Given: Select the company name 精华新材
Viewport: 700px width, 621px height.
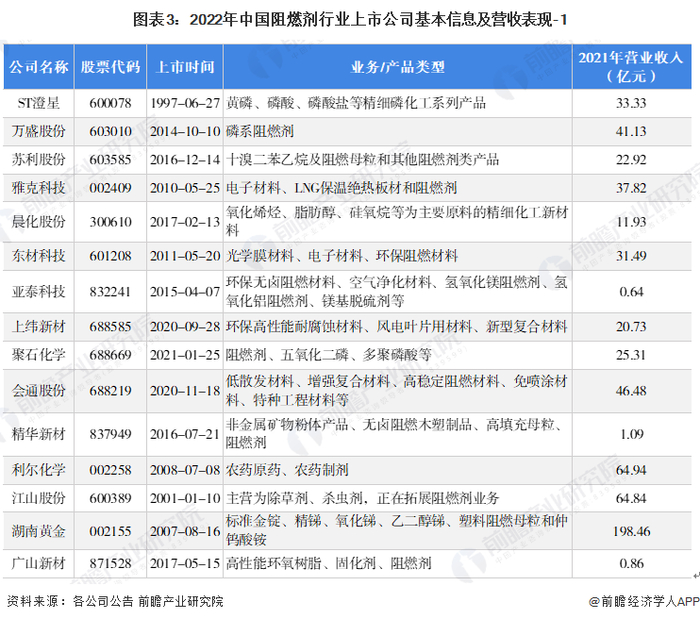Looking at the screenshot, I should click(x=39, y=434).
